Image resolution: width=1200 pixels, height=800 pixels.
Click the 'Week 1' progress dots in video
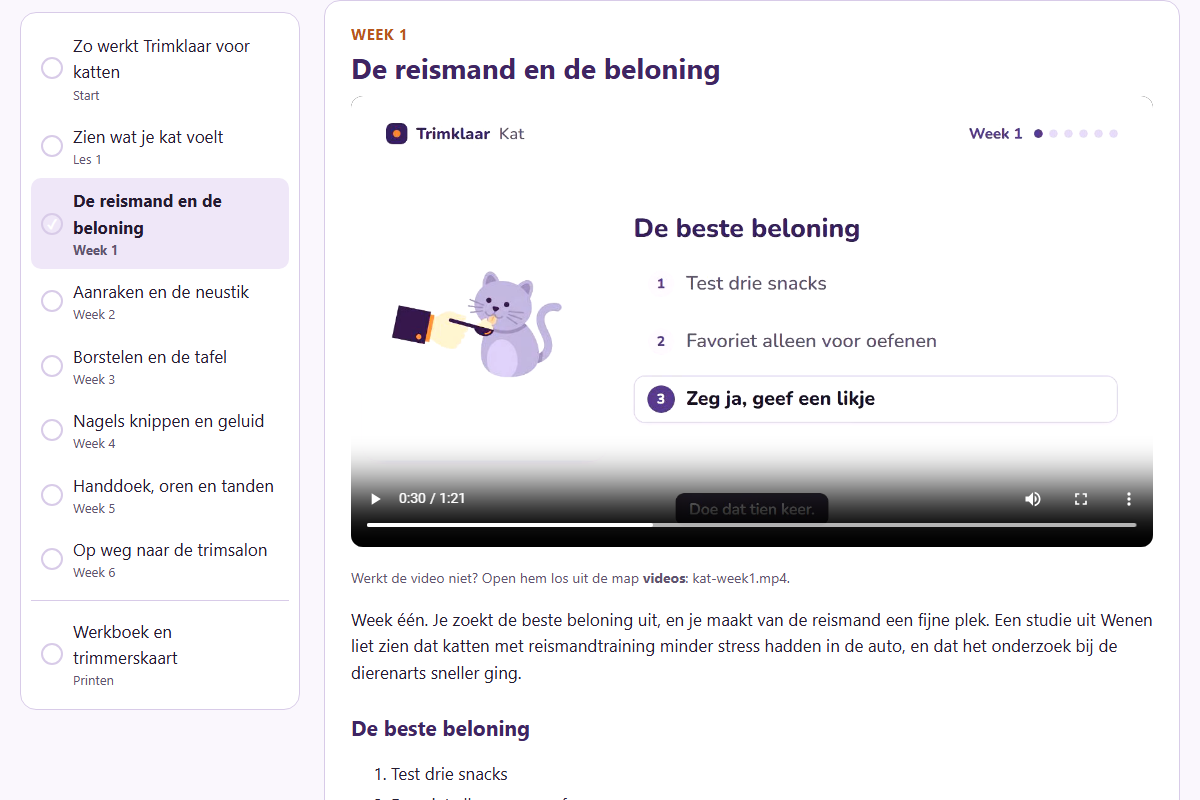[x=1076, y=133]
